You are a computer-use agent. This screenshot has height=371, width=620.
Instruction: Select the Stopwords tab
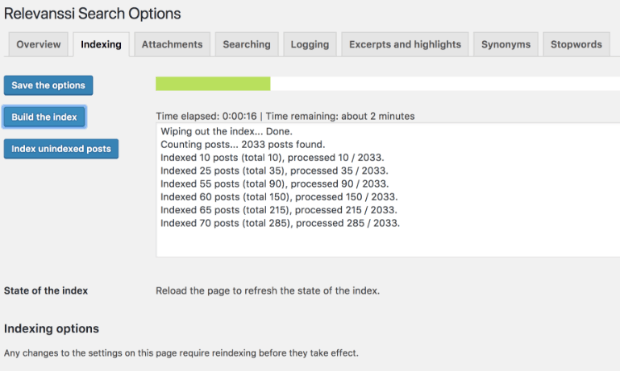click(x=576, y=44)
